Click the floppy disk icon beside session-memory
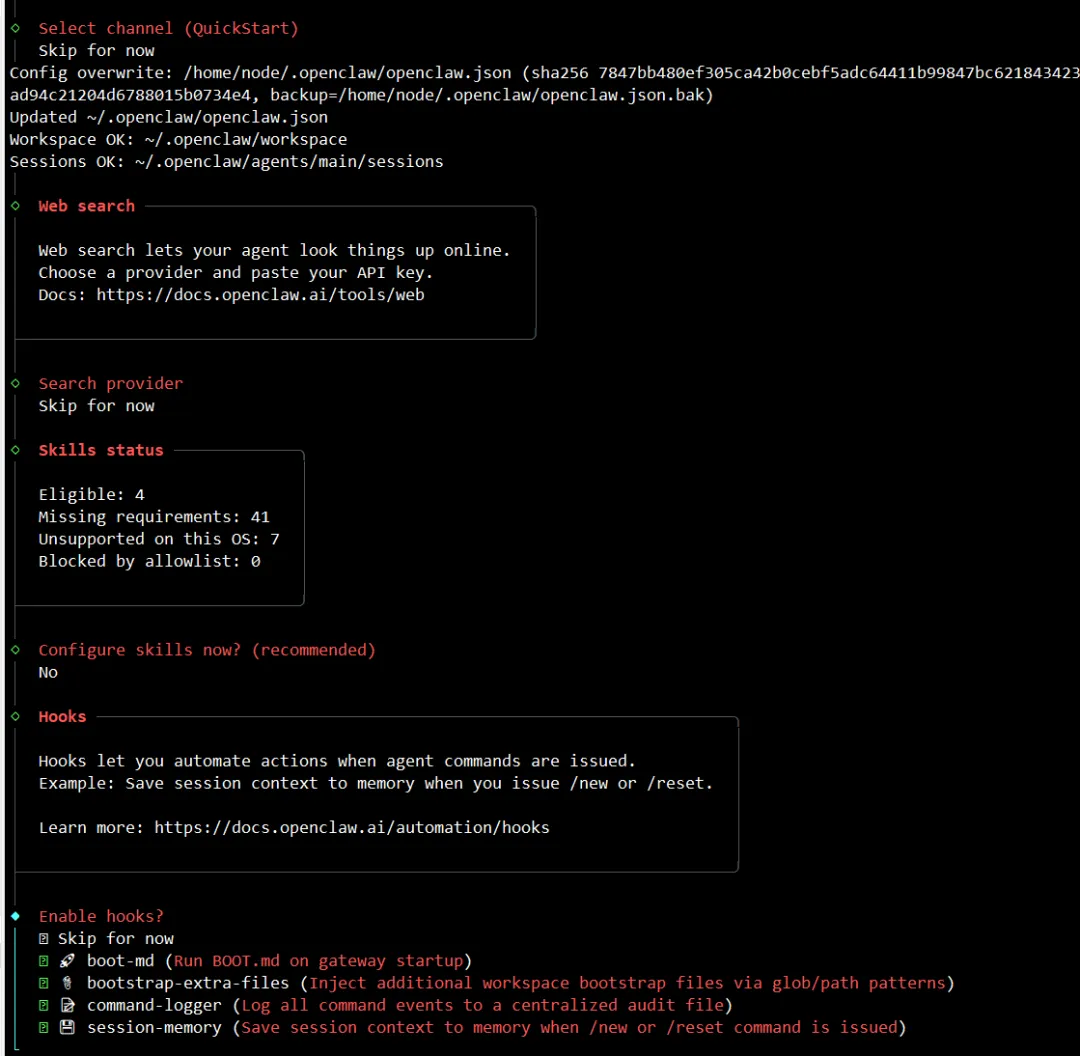The height and width of the screenshot is (1056, 1080). click(x=68, y=1027)
